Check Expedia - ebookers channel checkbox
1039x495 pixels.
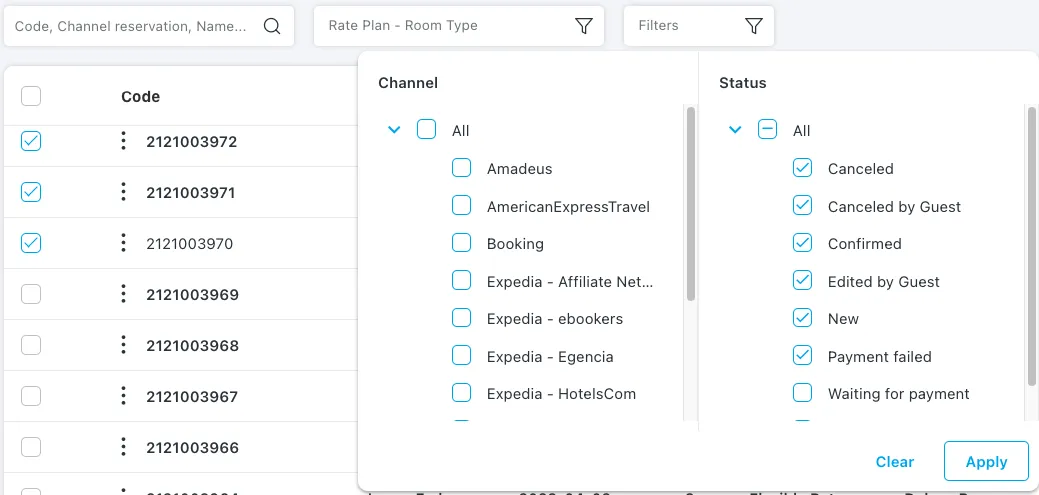click(x=462, y=318)
